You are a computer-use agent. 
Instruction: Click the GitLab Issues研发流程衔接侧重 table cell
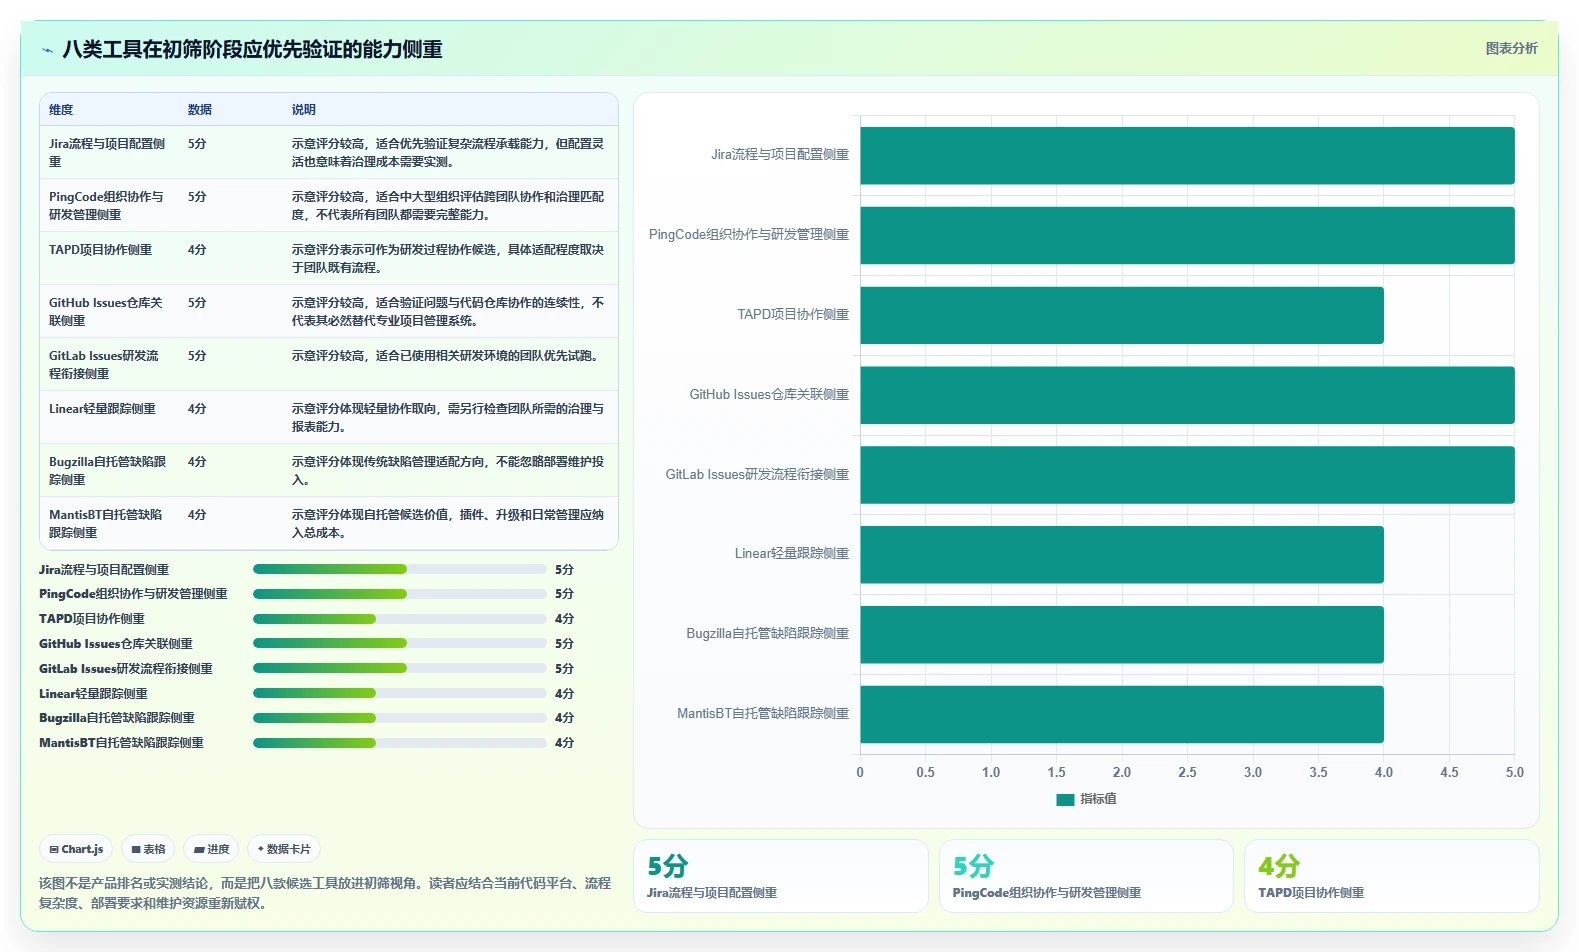click(x=108, y=365)
